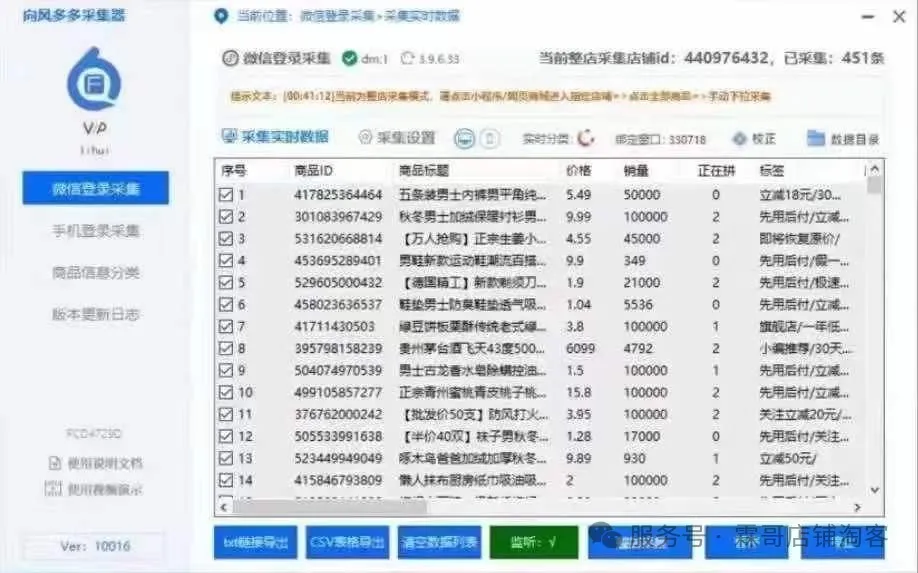This screenshot has width=918, height=573.
Task: Toggle the green 监听 listener button
Action: pos(533,543)
